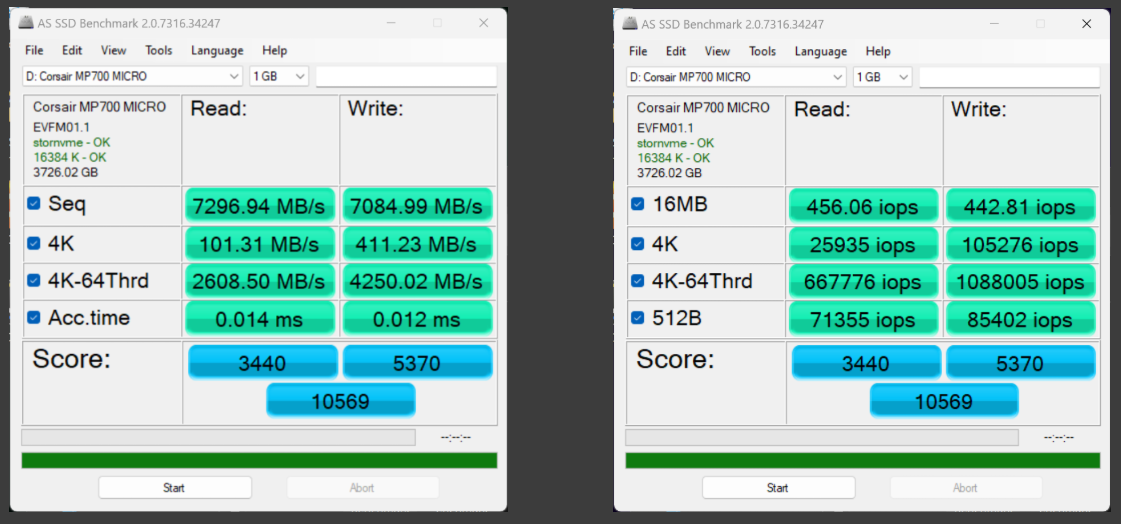Disable the 16MB test checkbox
1121x524 pixels.
(638, 204)
